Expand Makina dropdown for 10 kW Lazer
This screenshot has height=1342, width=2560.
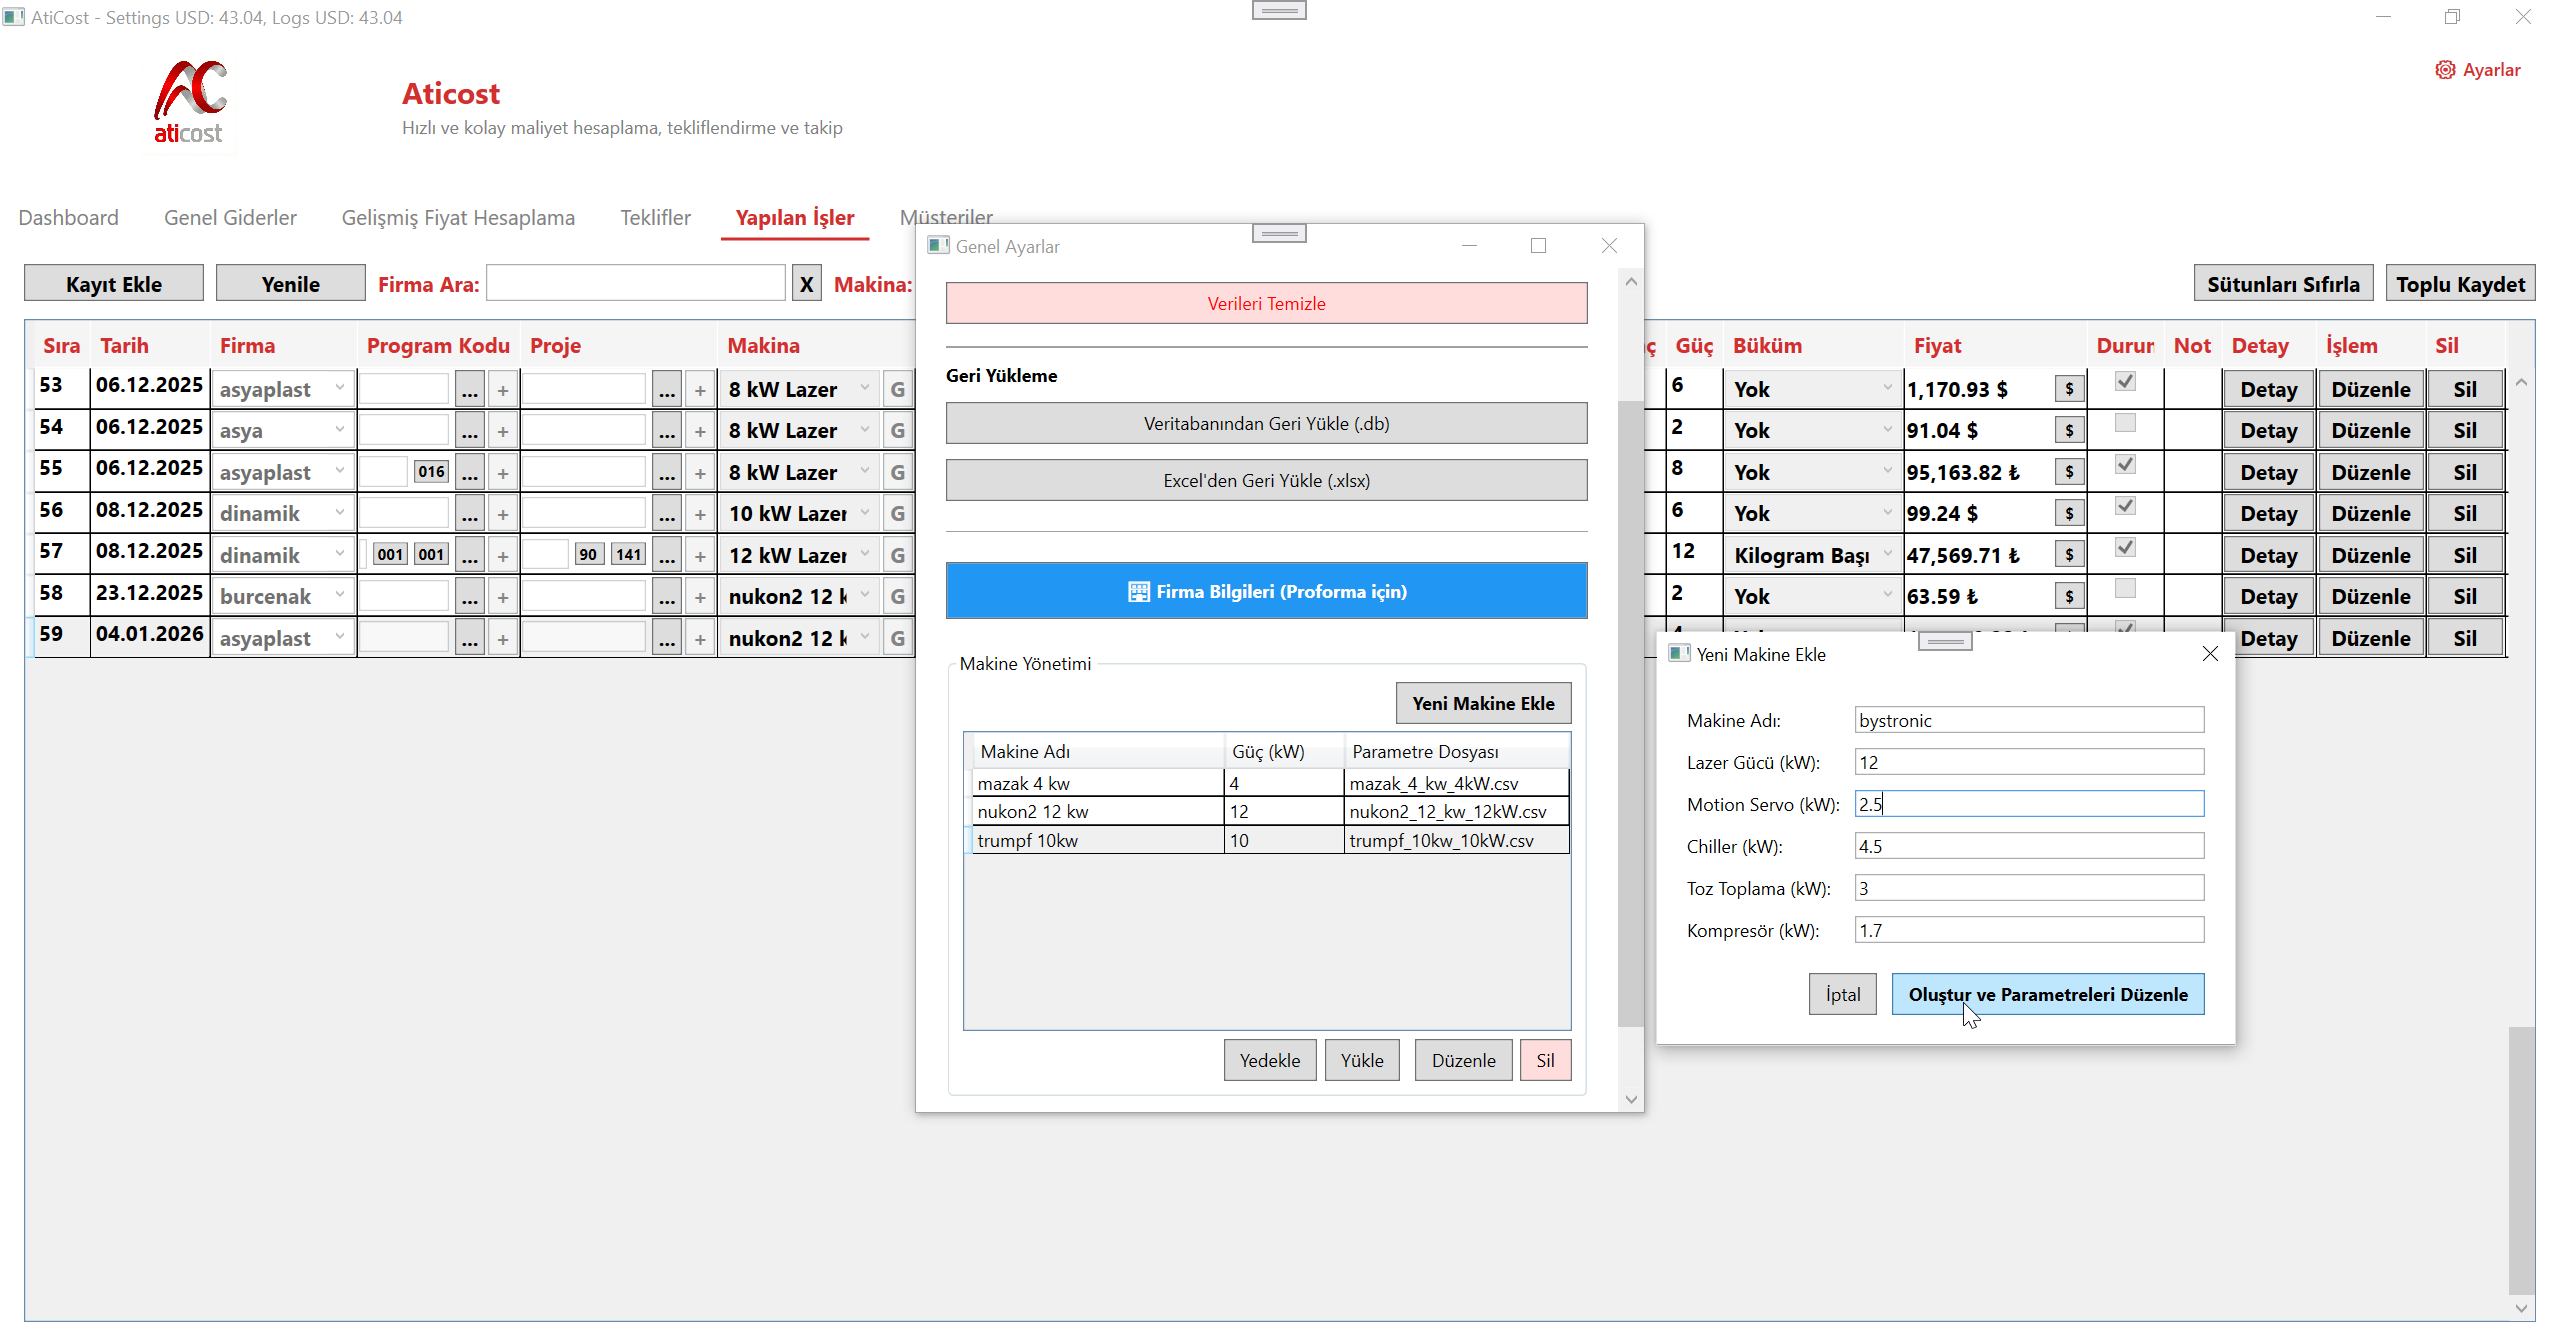(x=865, y=513)
